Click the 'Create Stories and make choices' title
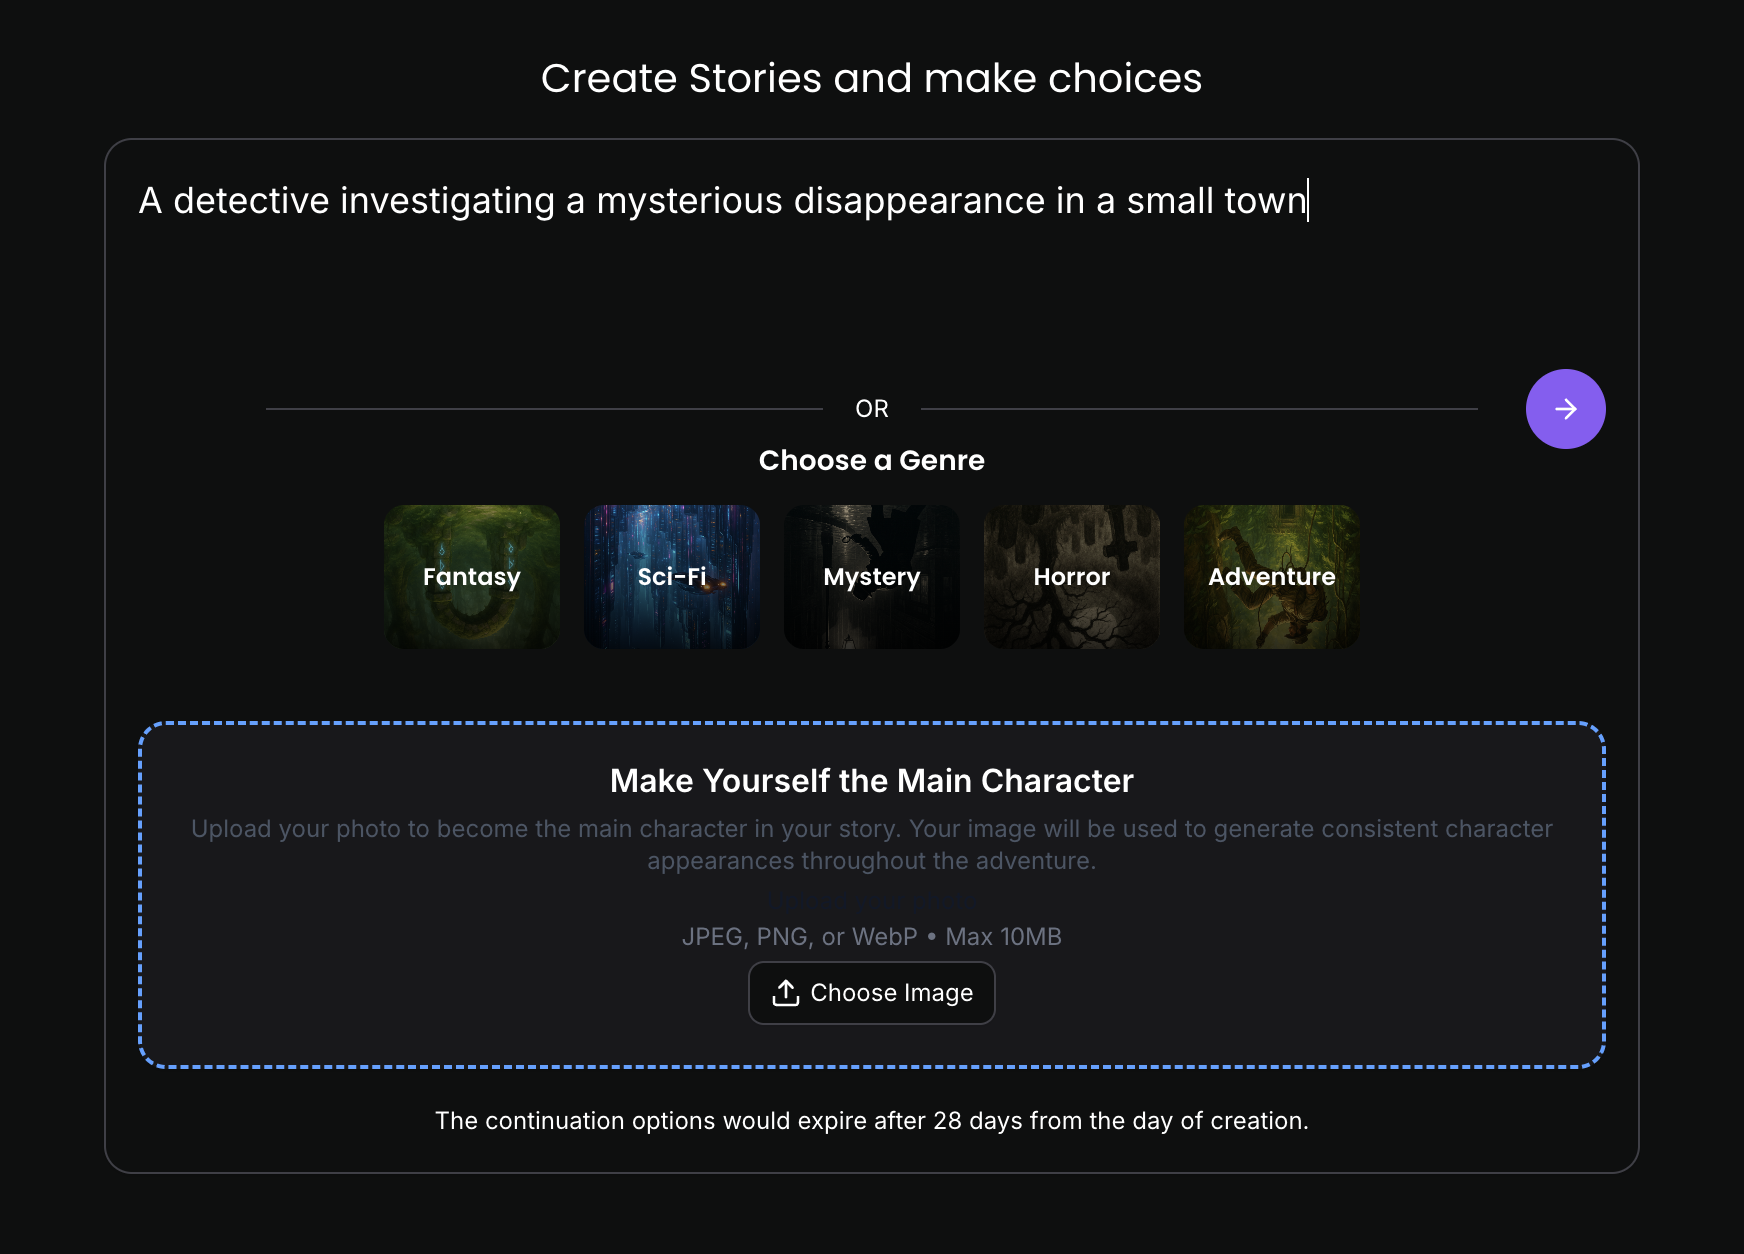This screenshot has height=1254, width=1744. 871,78
